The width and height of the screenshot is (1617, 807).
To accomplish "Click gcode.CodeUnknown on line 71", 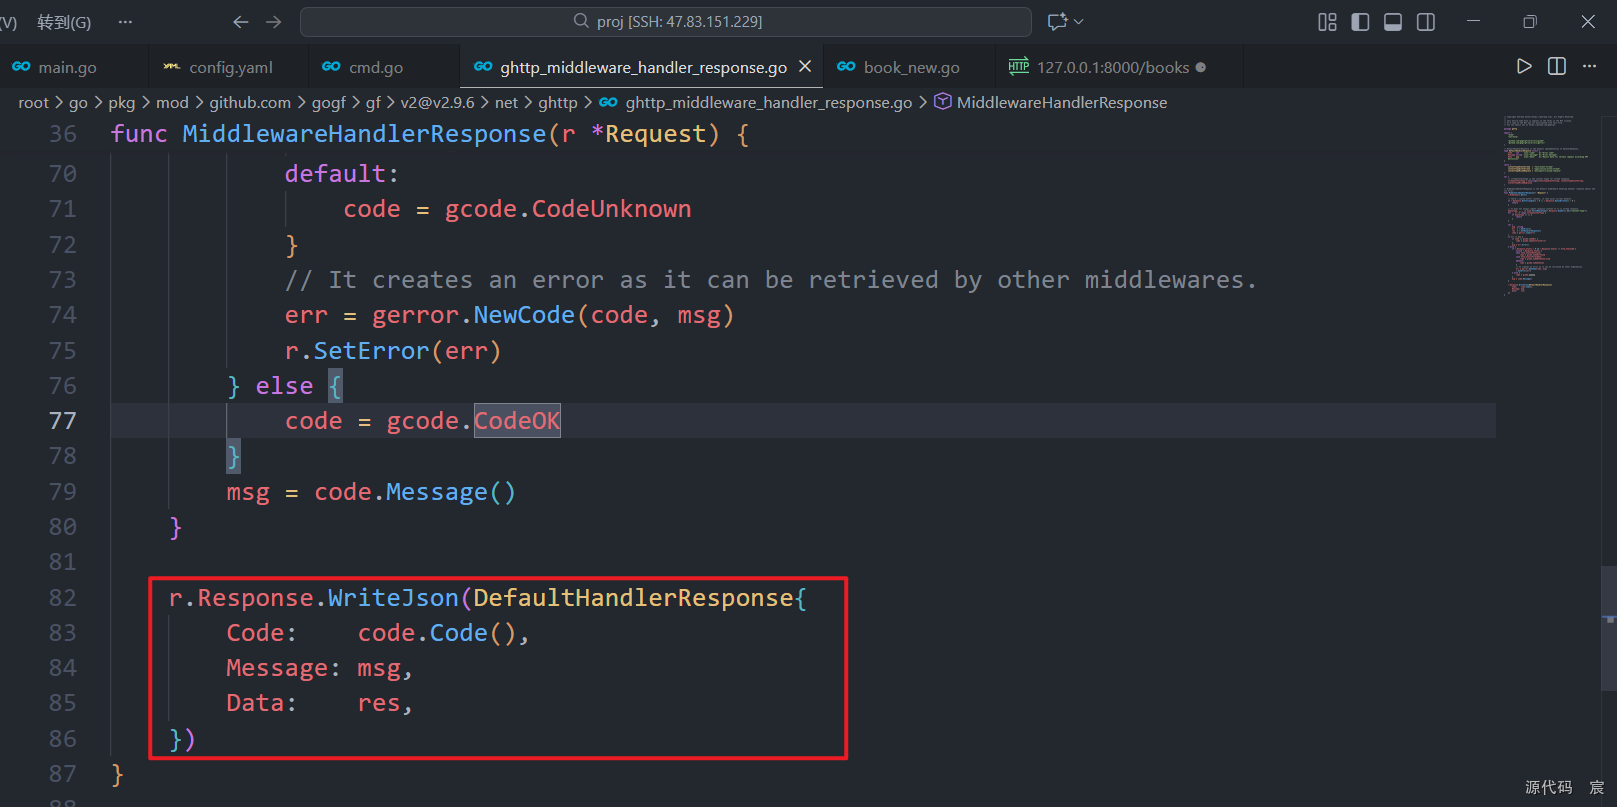I will (x=567, y=209).
